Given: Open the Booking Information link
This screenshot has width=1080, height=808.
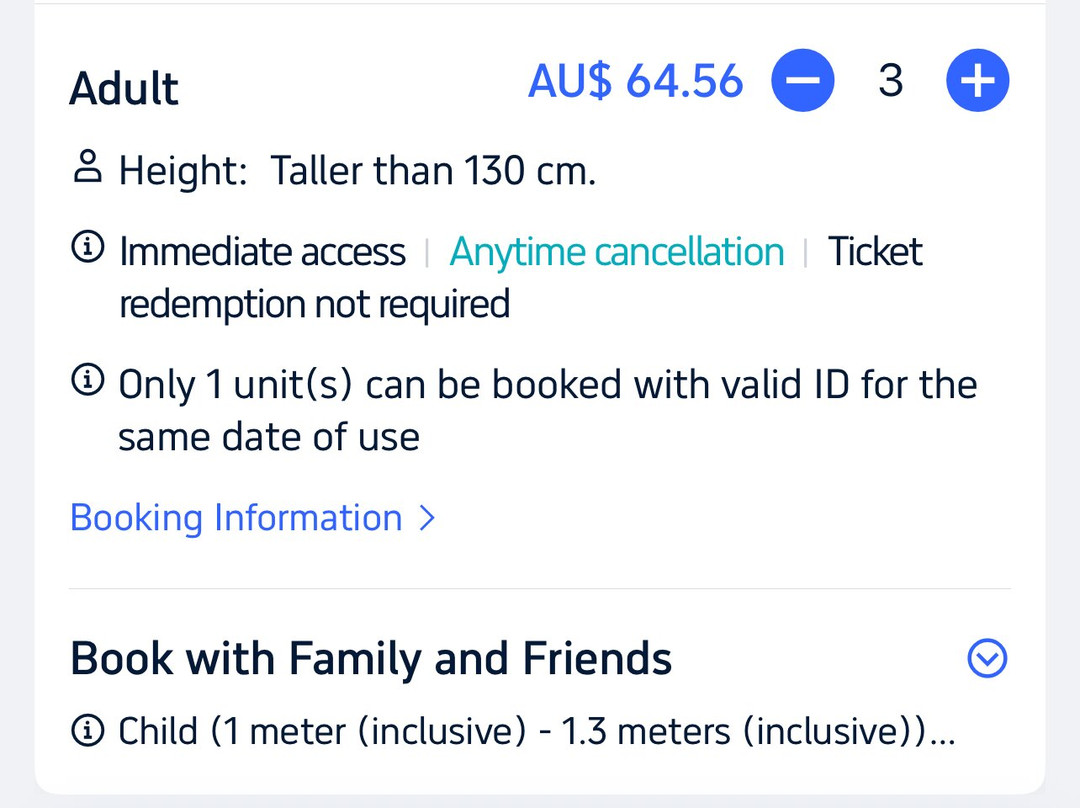Looking at the screenshot, I should [236, 518].
